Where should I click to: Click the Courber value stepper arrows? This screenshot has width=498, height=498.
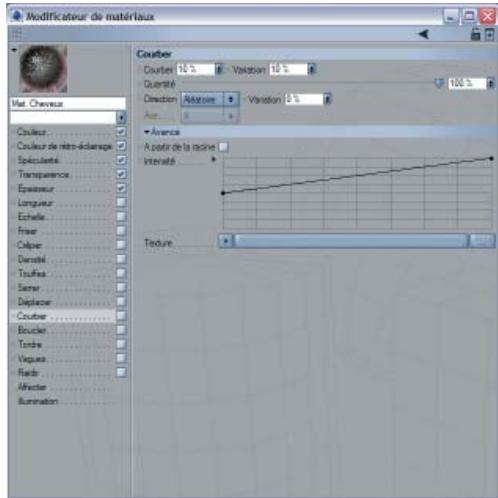tap(219, 69)
